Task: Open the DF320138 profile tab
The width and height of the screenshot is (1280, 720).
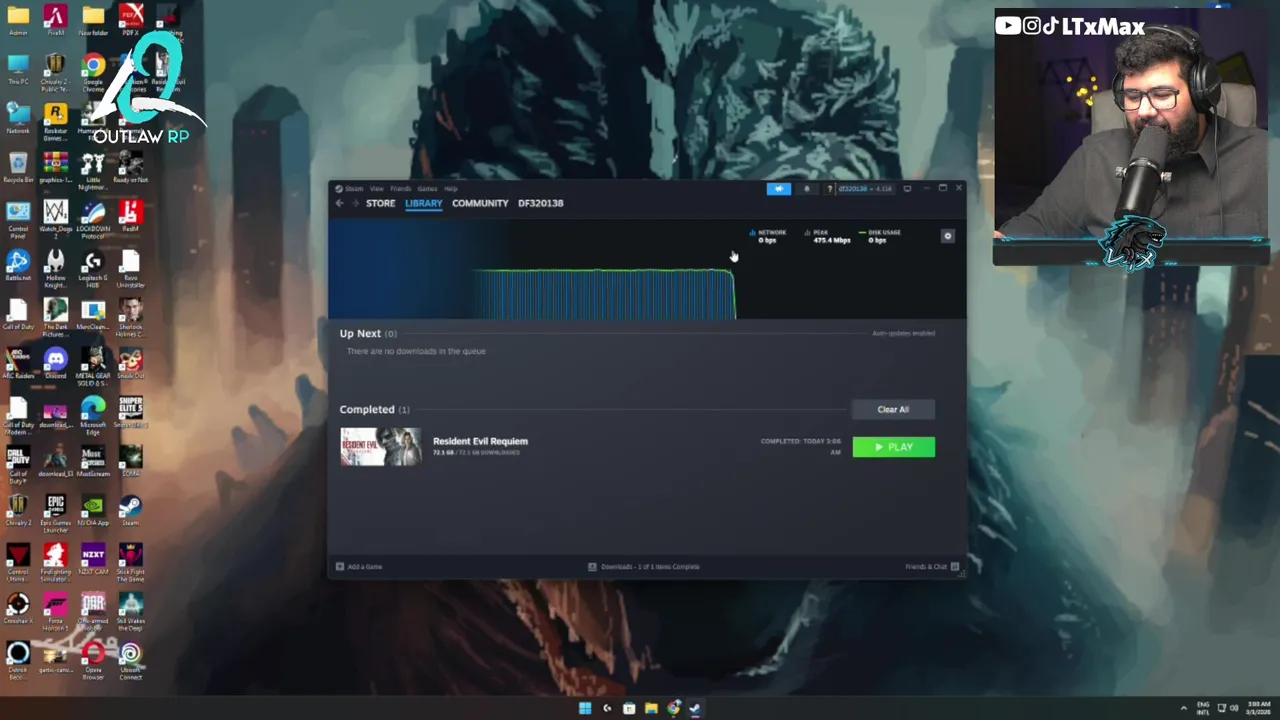Action: click(x=540, y=203)
